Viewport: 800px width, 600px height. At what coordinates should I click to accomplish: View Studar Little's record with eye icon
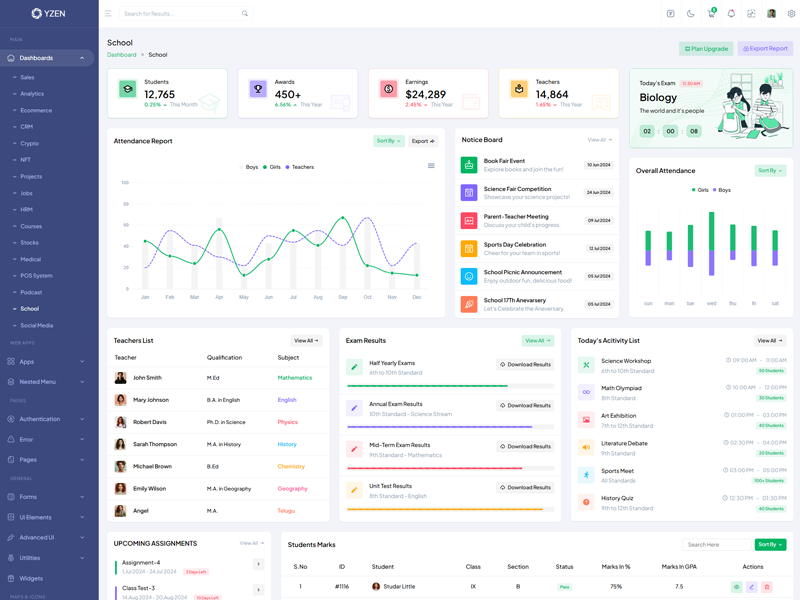click(x=737, y=587)
